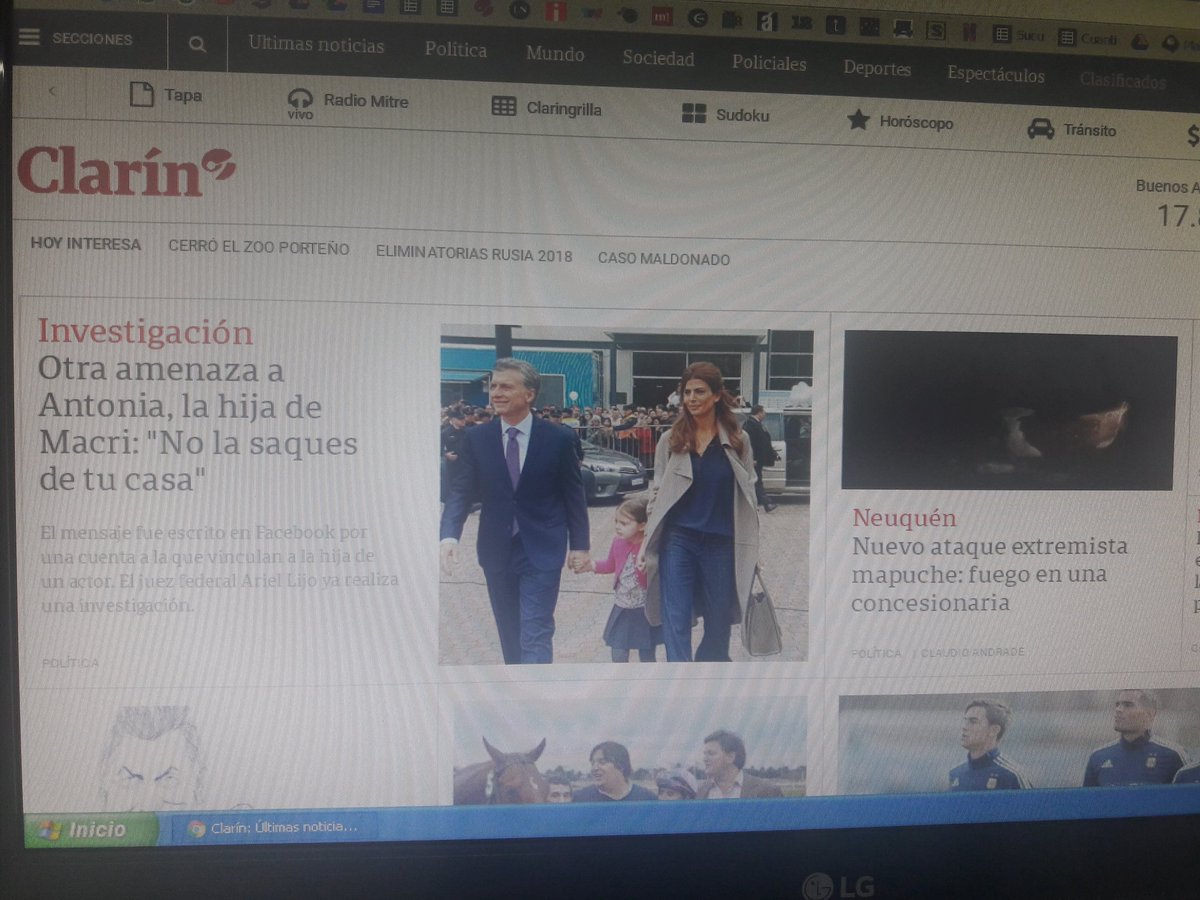
Task: Click the Tránsito car icon
Action: 1040,129
